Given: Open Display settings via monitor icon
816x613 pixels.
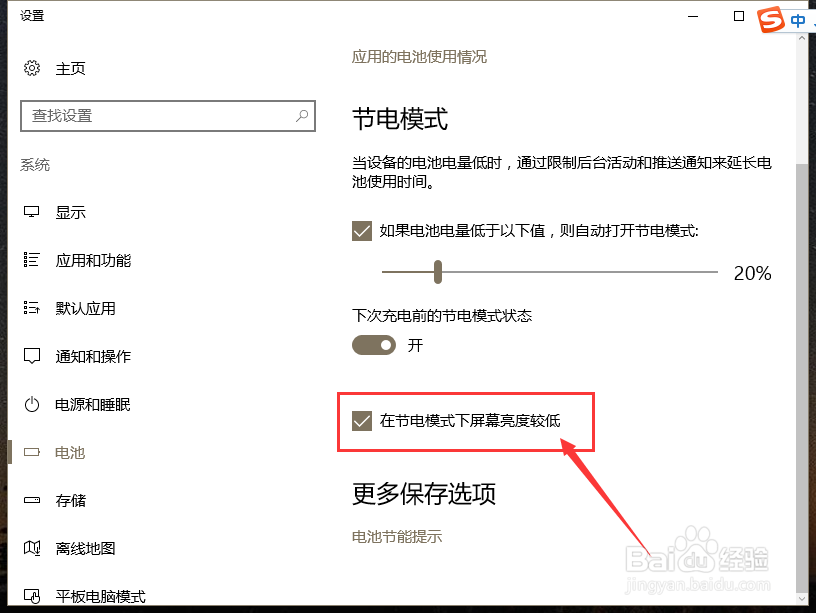Looking at the screenshot, I should pyautogui.click(x=32, y=212).
